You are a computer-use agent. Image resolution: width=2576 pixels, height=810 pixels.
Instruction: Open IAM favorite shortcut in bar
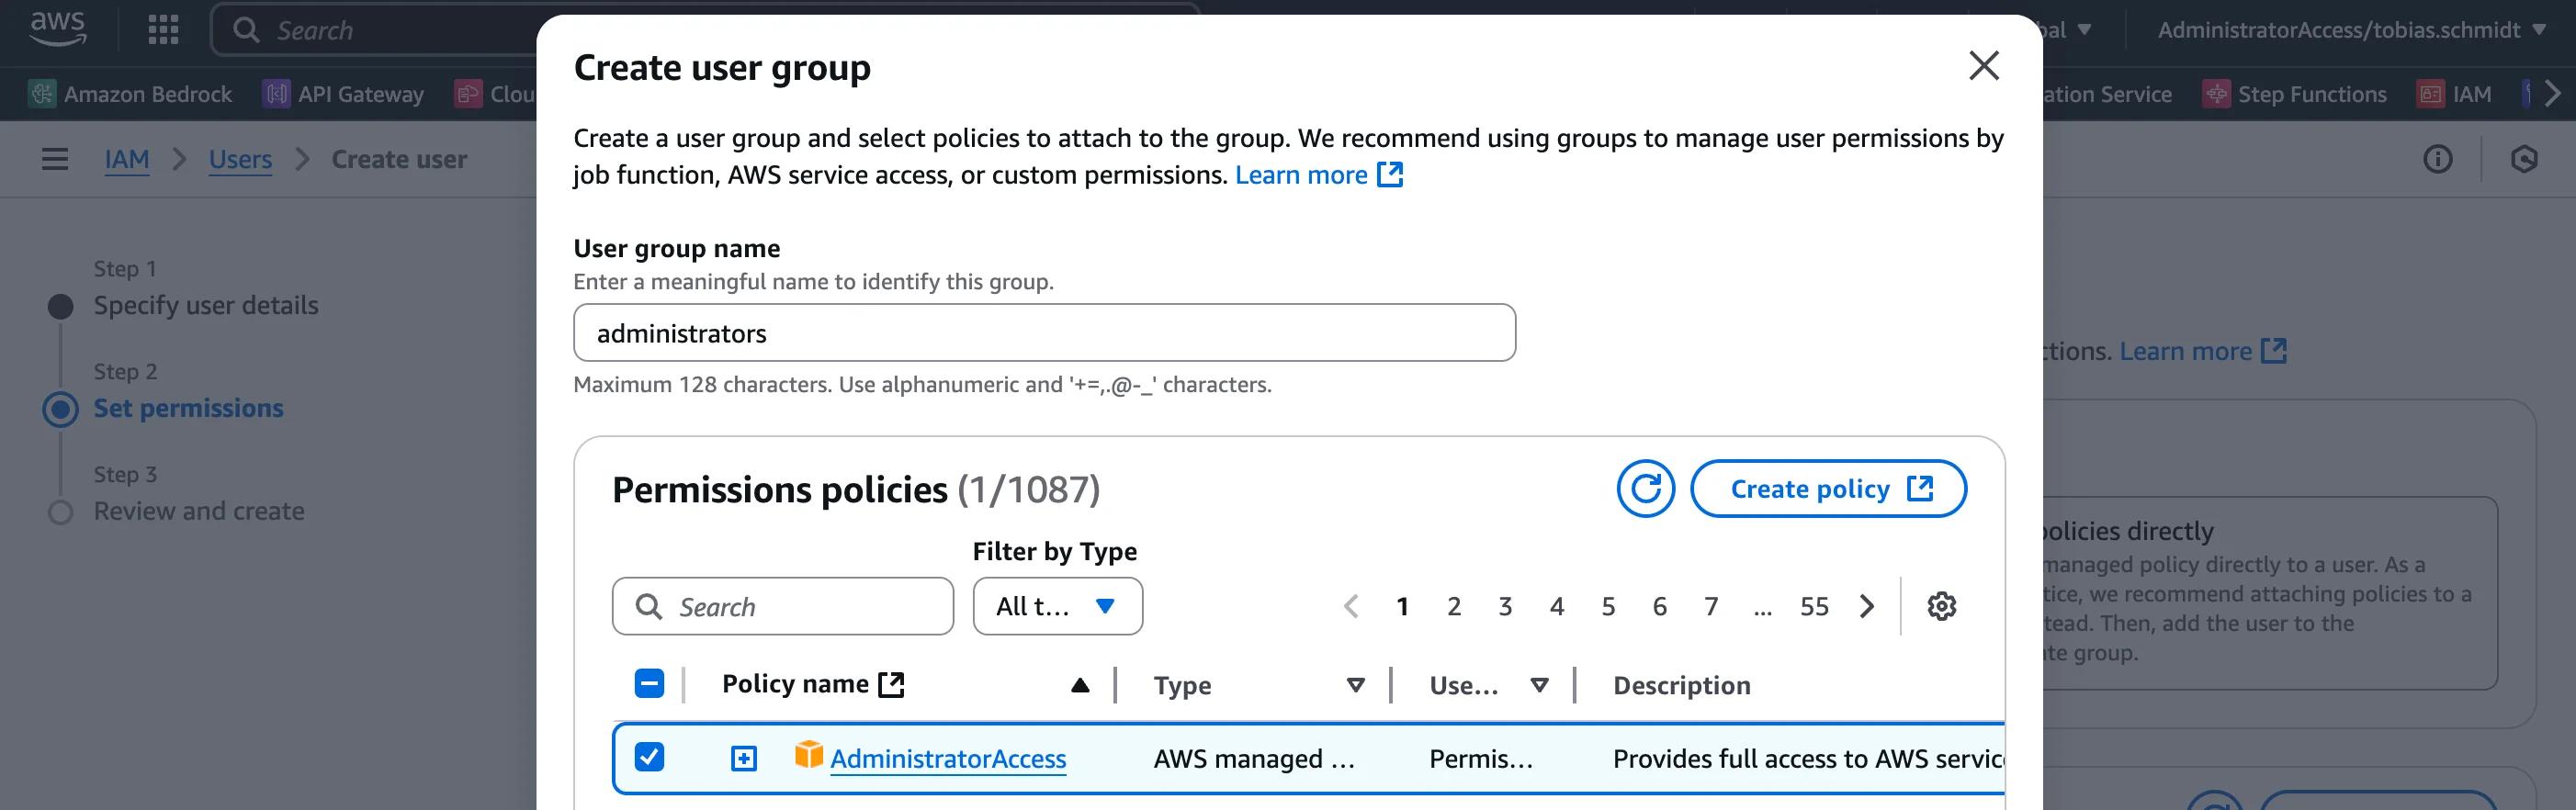2455,94
